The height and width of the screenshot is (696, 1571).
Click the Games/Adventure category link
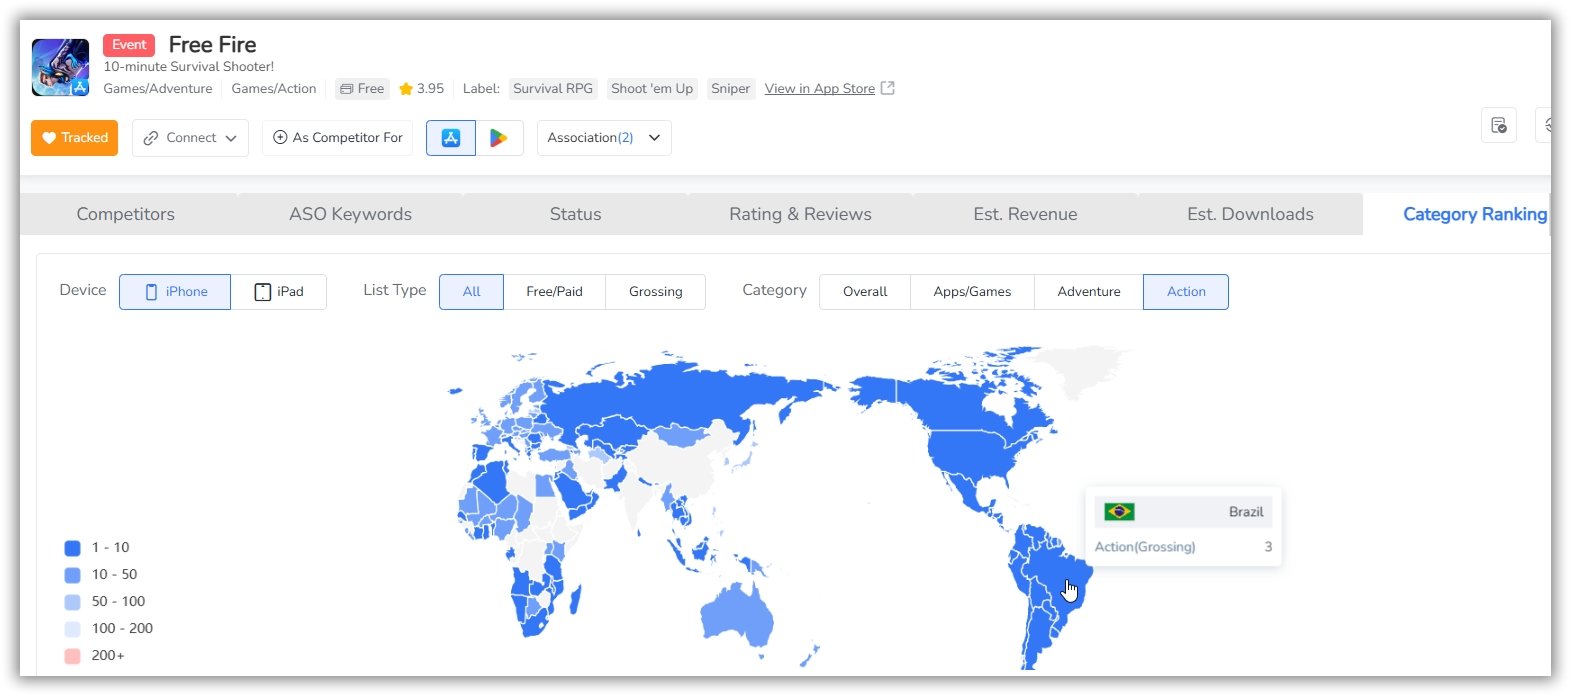click(x=158, y=89)
